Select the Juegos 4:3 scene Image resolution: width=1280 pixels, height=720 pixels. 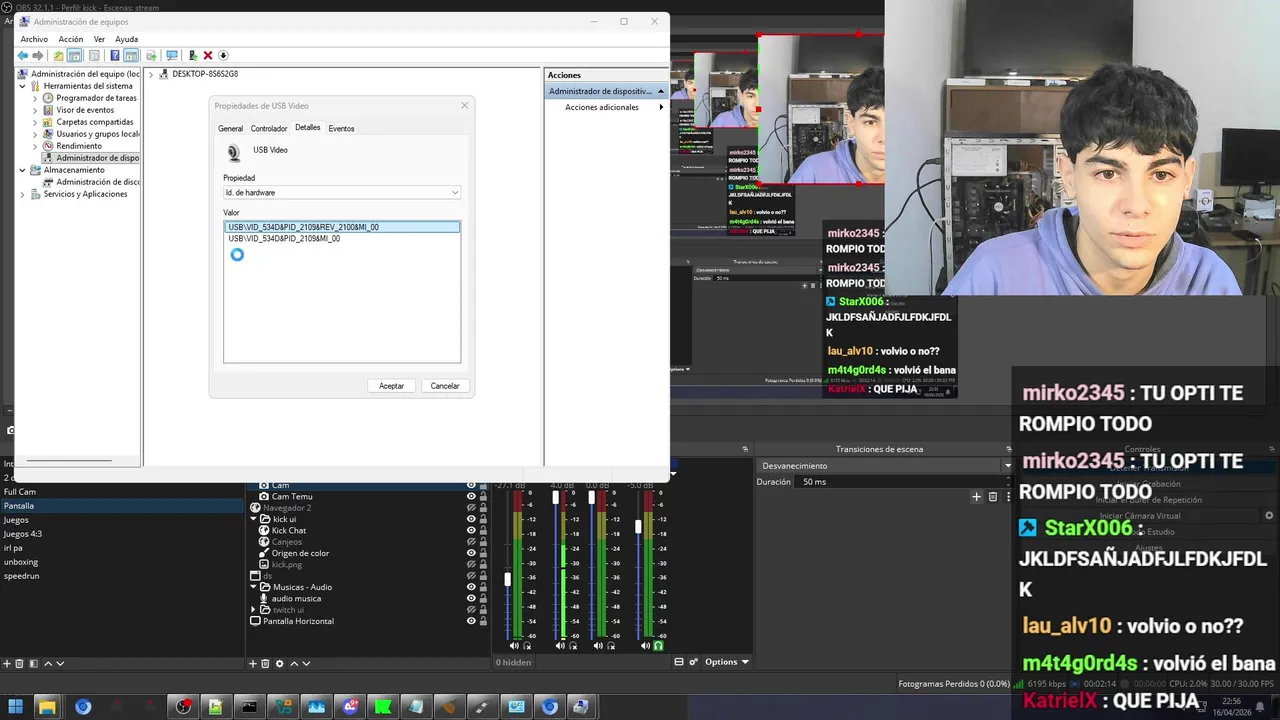23,534
